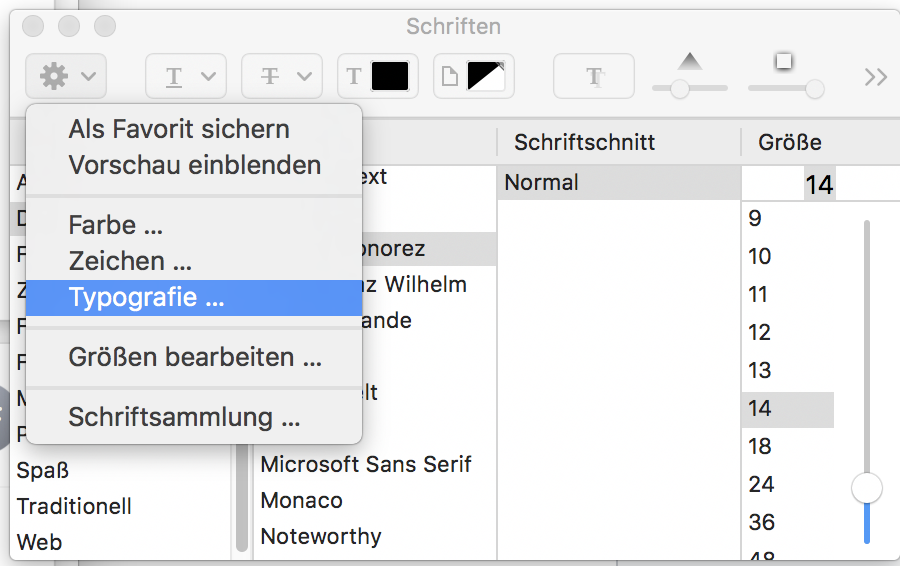Select the Monaco font family

301,500
